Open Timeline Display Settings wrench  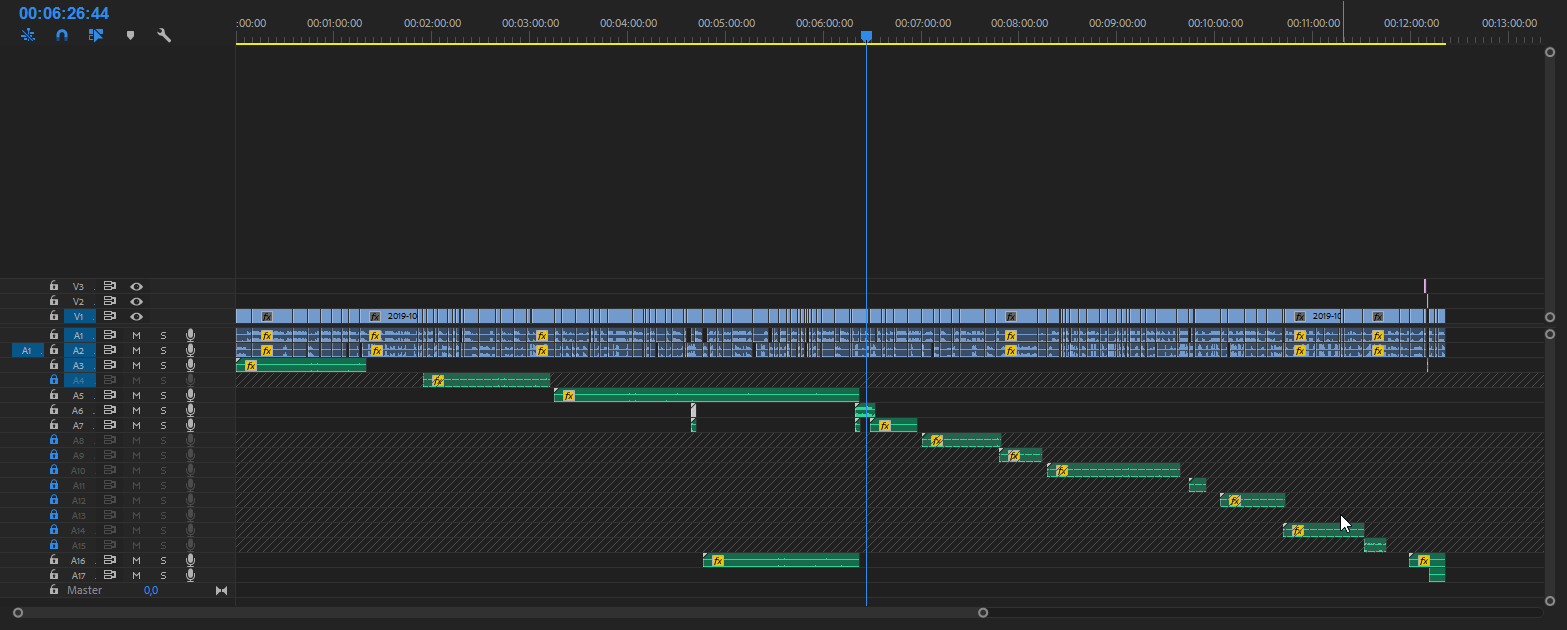(x=164, y=35)
